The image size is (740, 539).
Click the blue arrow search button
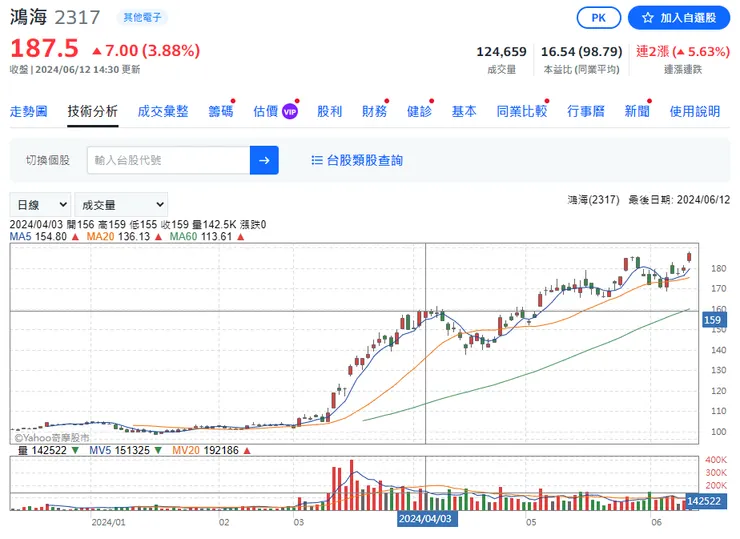pyautogui.click(x=264, y=160)
